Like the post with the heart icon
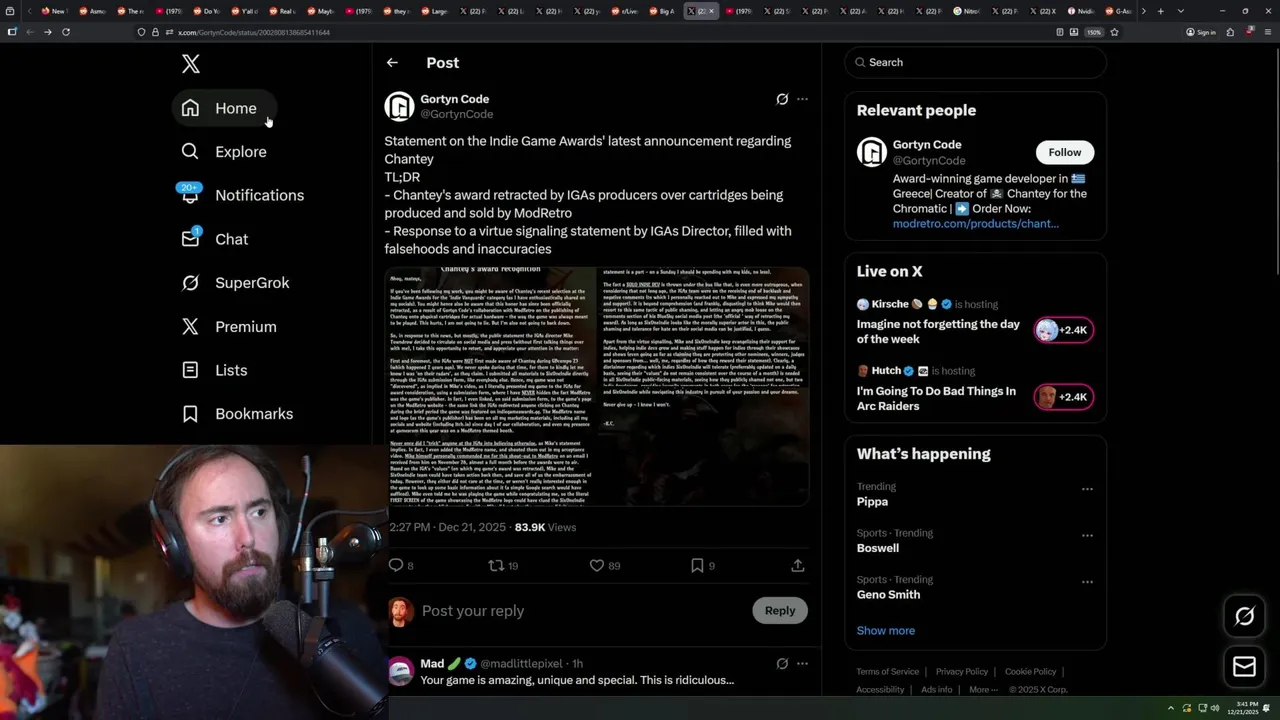Image resolution: width=1280 pixels, height=720 pixels. [597, 565]
